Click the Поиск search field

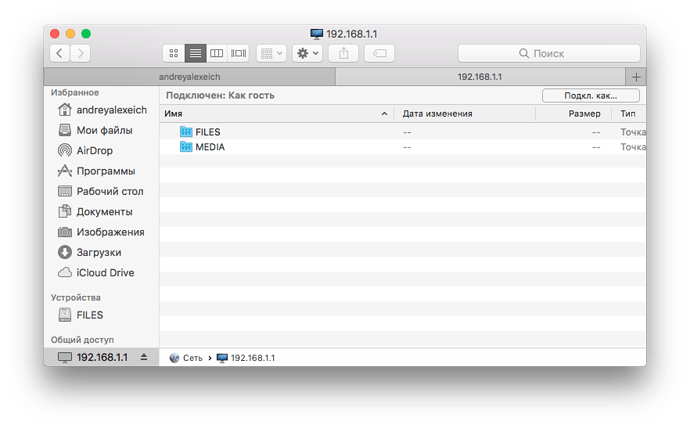(x=549, y=53)
